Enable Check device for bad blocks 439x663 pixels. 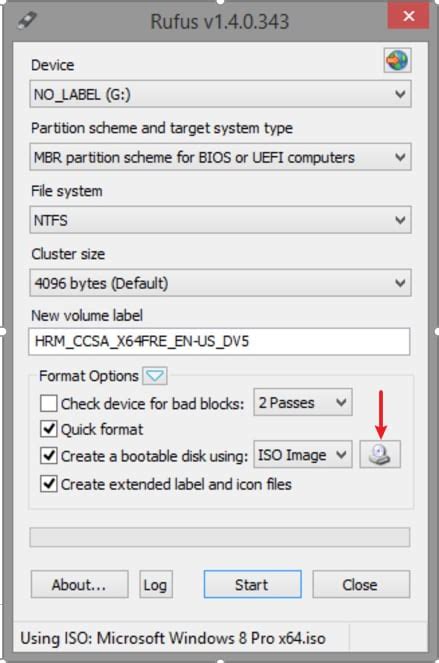pyautogui.click(x=49, y=403)
